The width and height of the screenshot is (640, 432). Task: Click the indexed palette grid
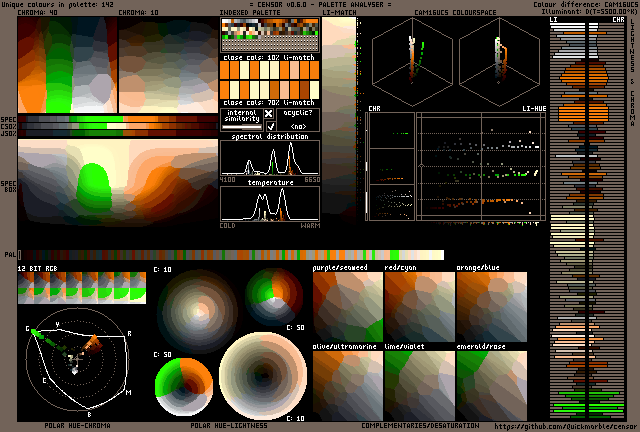click(270, 35)
